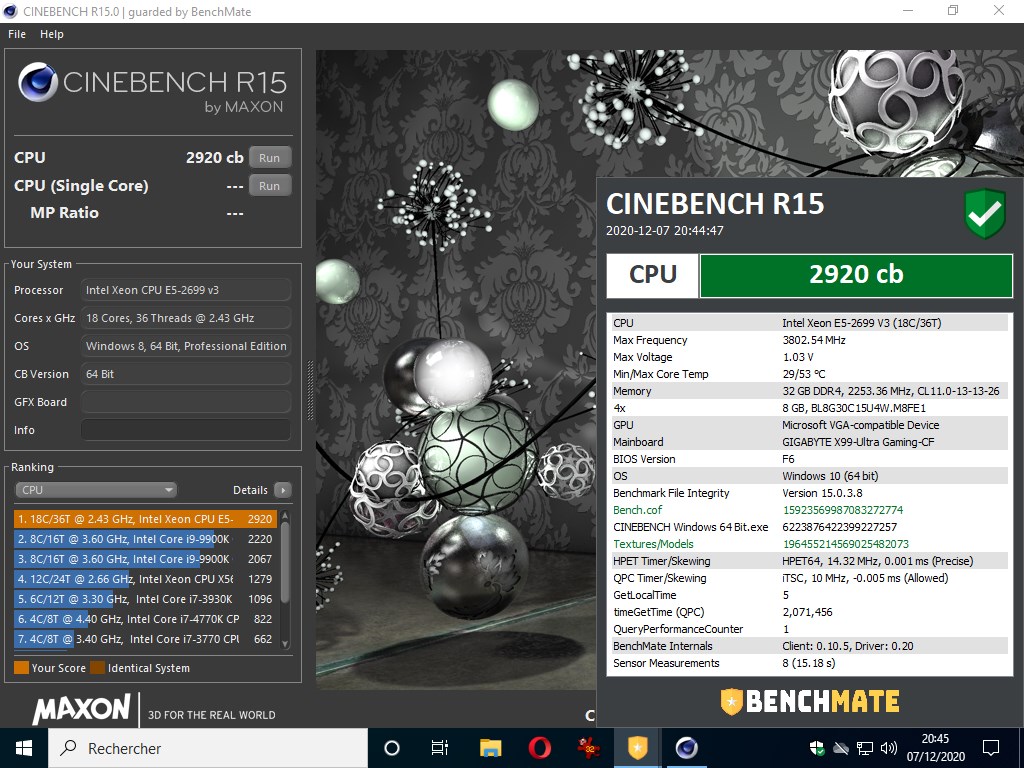Select ranking entry i7-3930K 1096
Screen dimensions: 1024x768
tap(145, 599)
